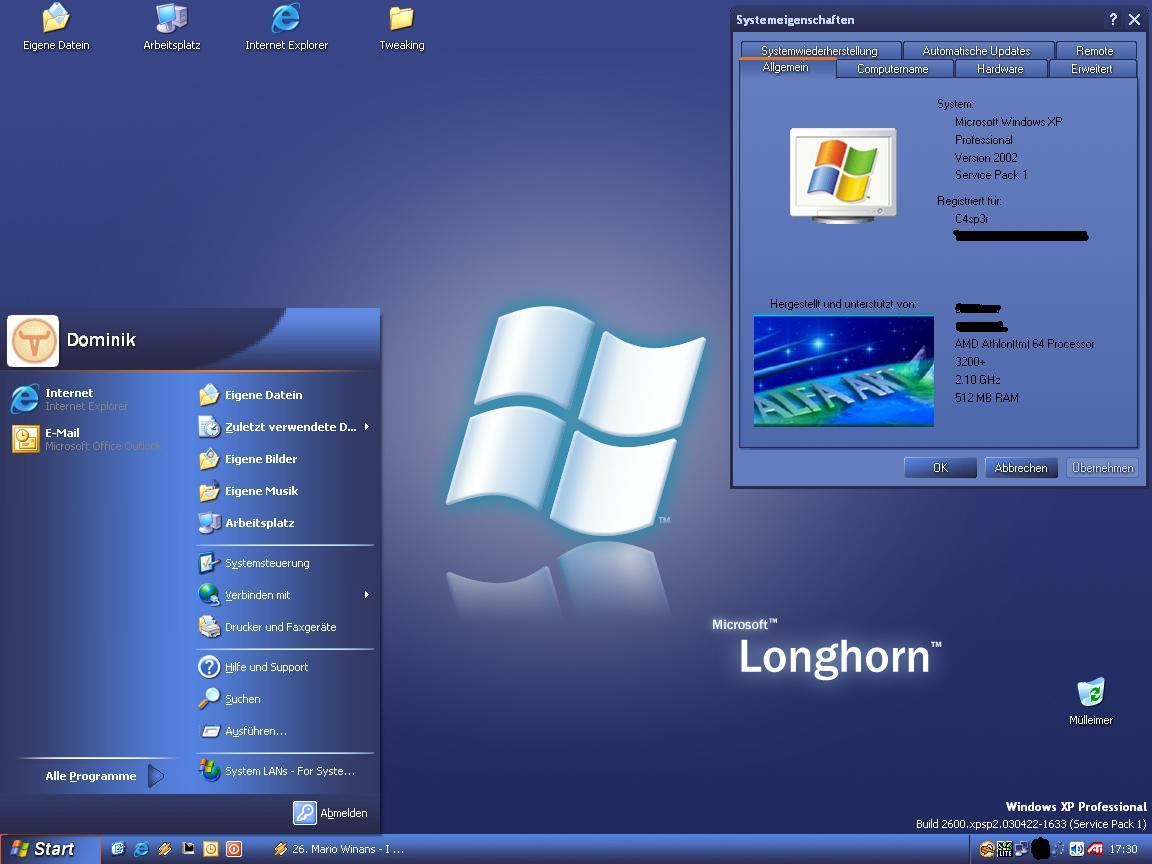Open the Mülleimer recycle bin icon
1152x864 pixels.
1090,702
